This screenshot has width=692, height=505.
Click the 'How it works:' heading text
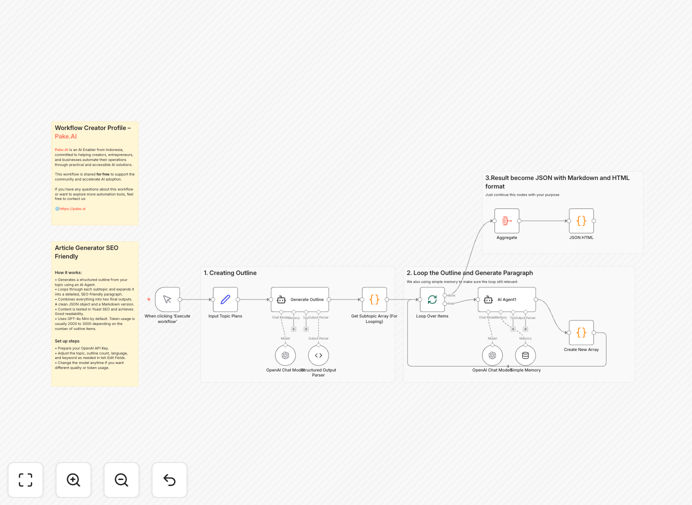(x=68, y=273)
